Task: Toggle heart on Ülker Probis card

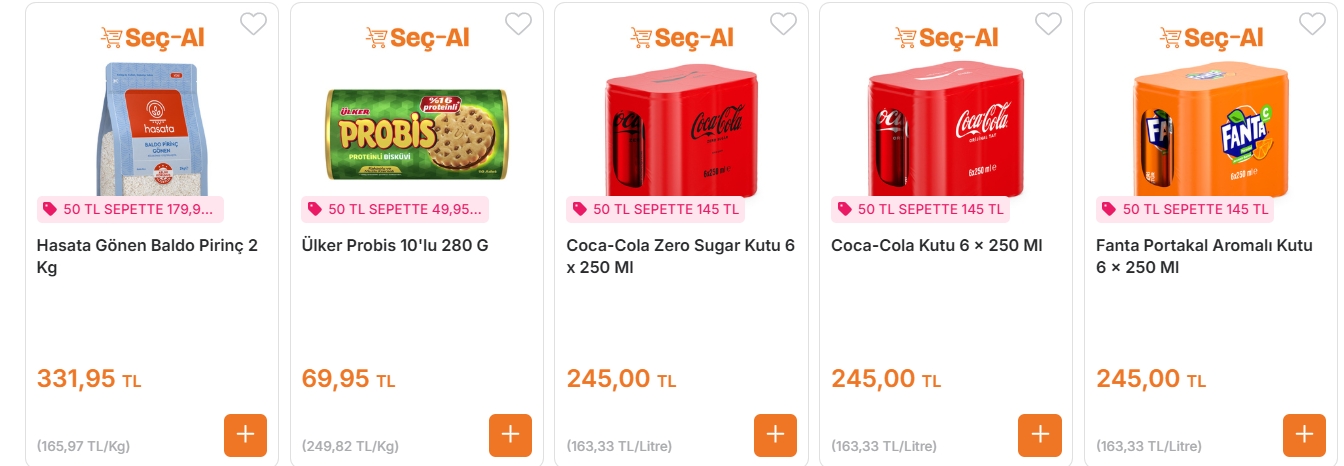Action: coord(518,24)
